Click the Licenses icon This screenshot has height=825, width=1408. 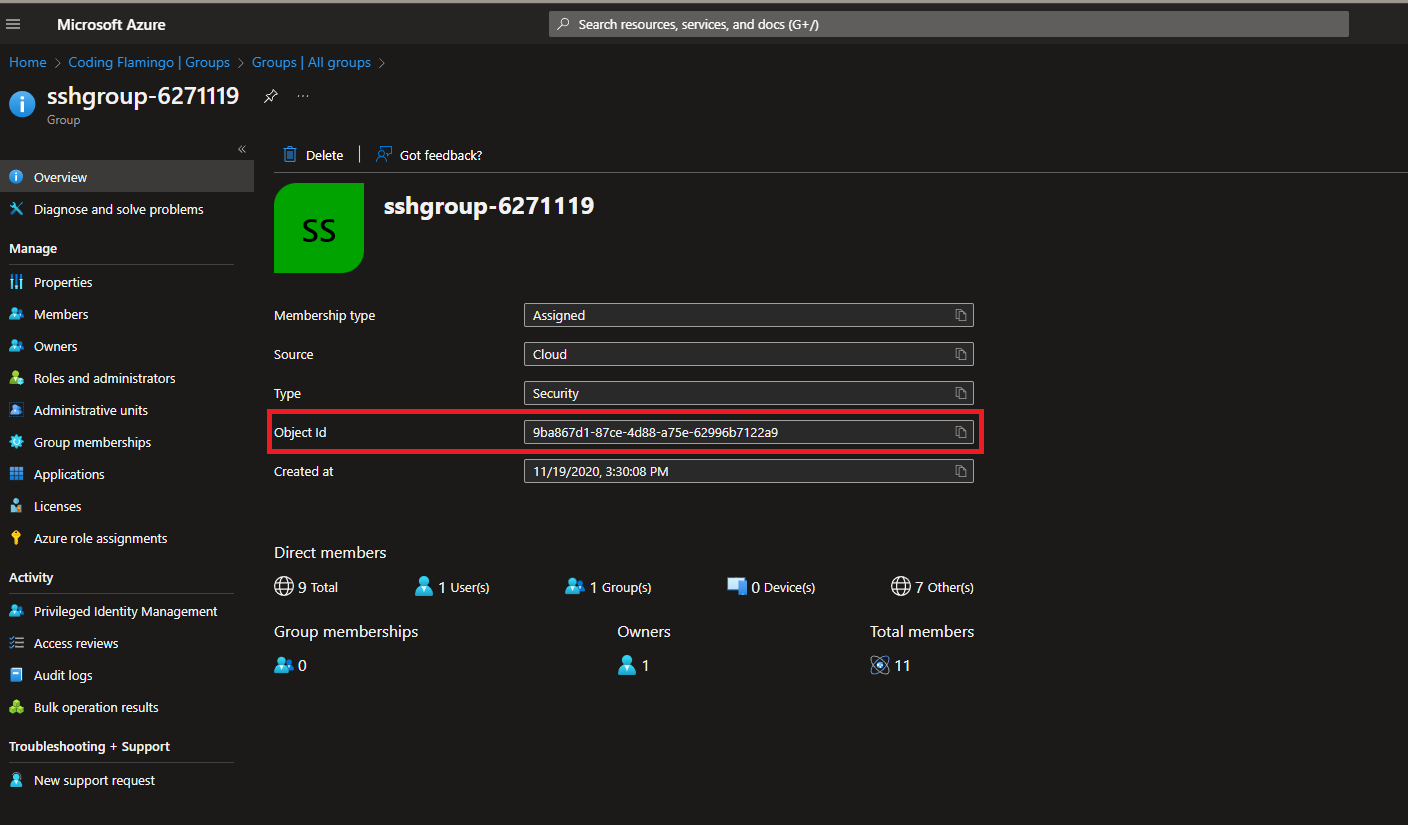click(16, 506)
